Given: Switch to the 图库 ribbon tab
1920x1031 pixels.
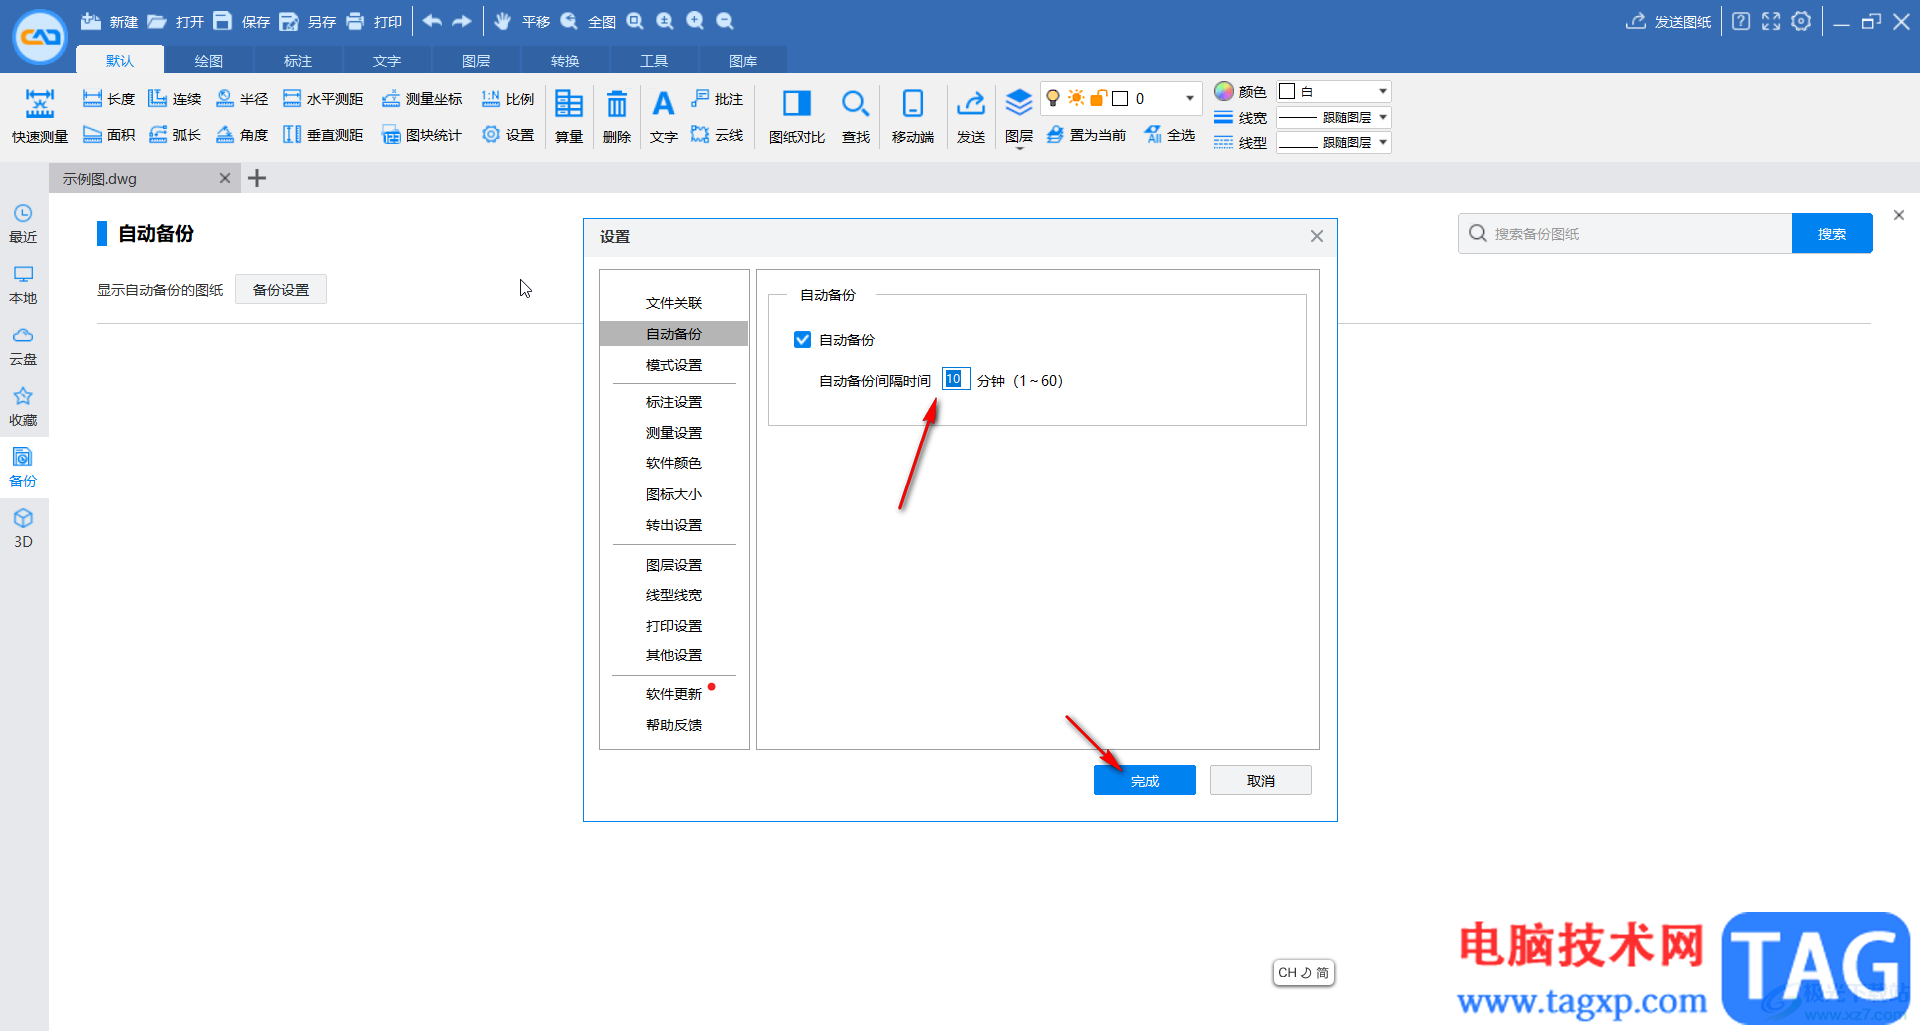Looking at the screenshot, I should click(x=743, y=61).
